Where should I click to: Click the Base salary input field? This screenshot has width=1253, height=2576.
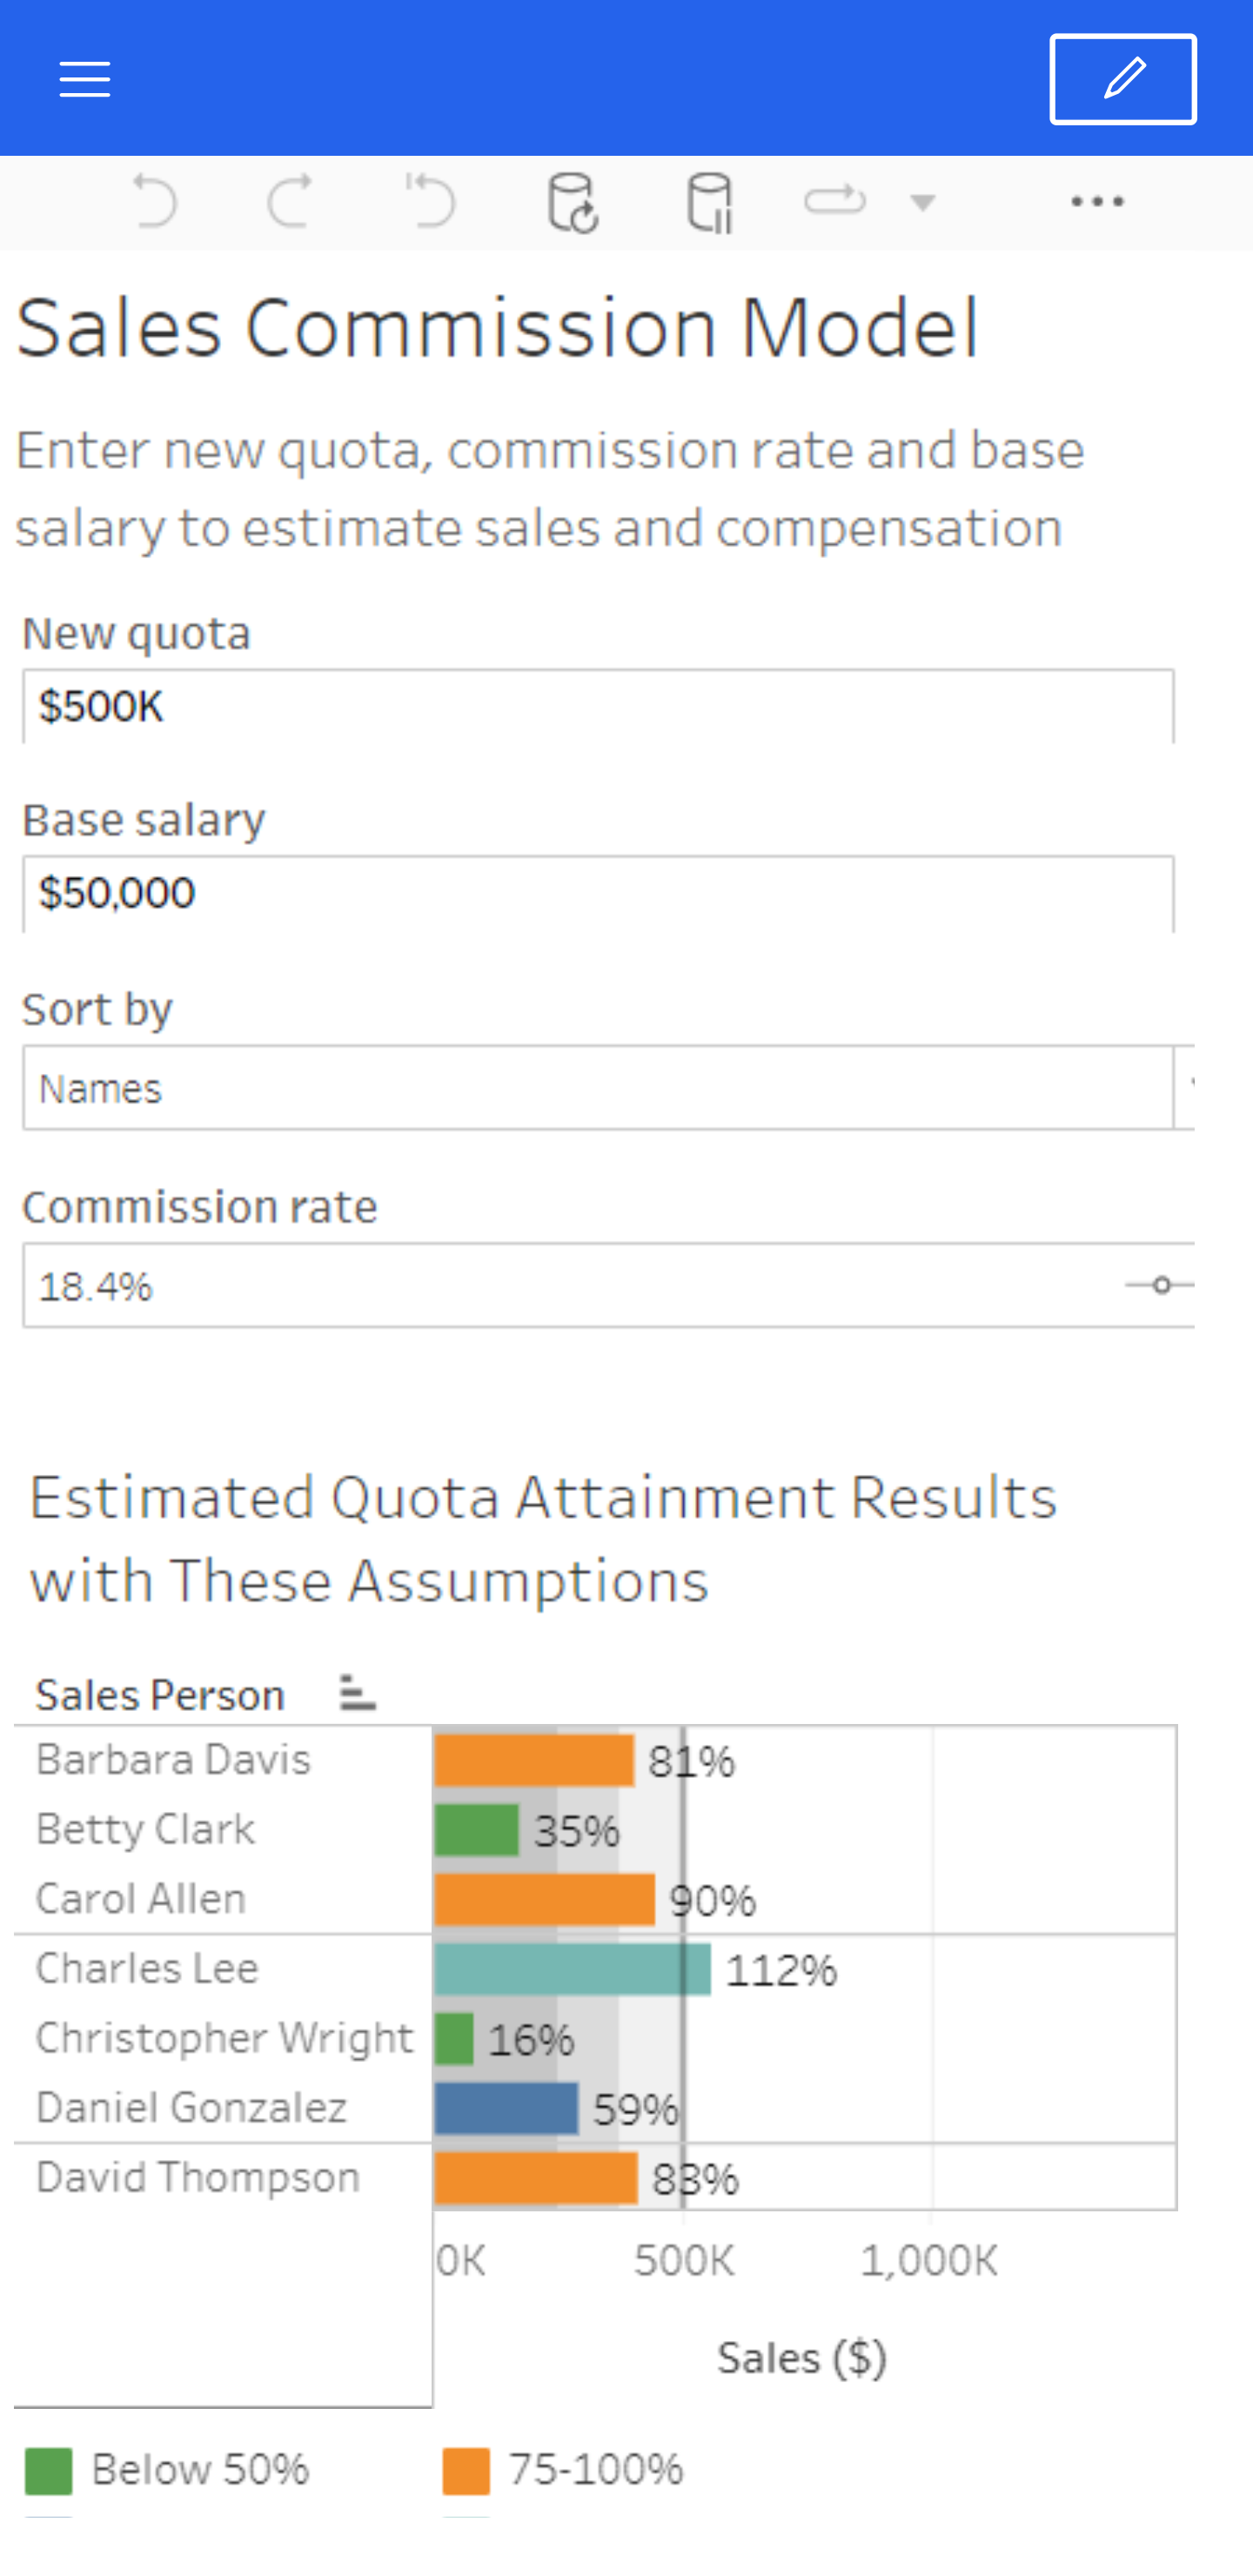point(597,893)
